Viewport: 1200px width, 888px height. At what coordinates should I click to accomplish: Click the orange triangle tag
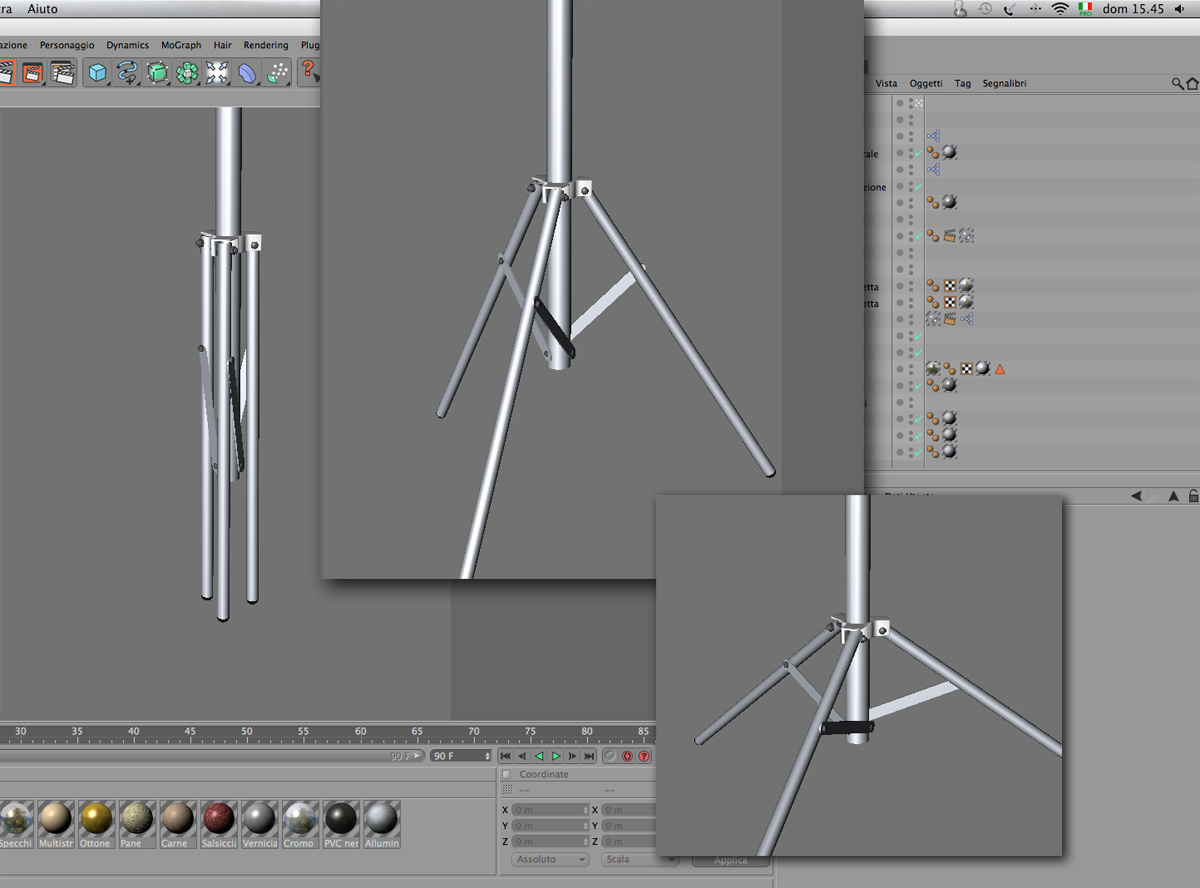pyautogui.click(x=999, y=369)
